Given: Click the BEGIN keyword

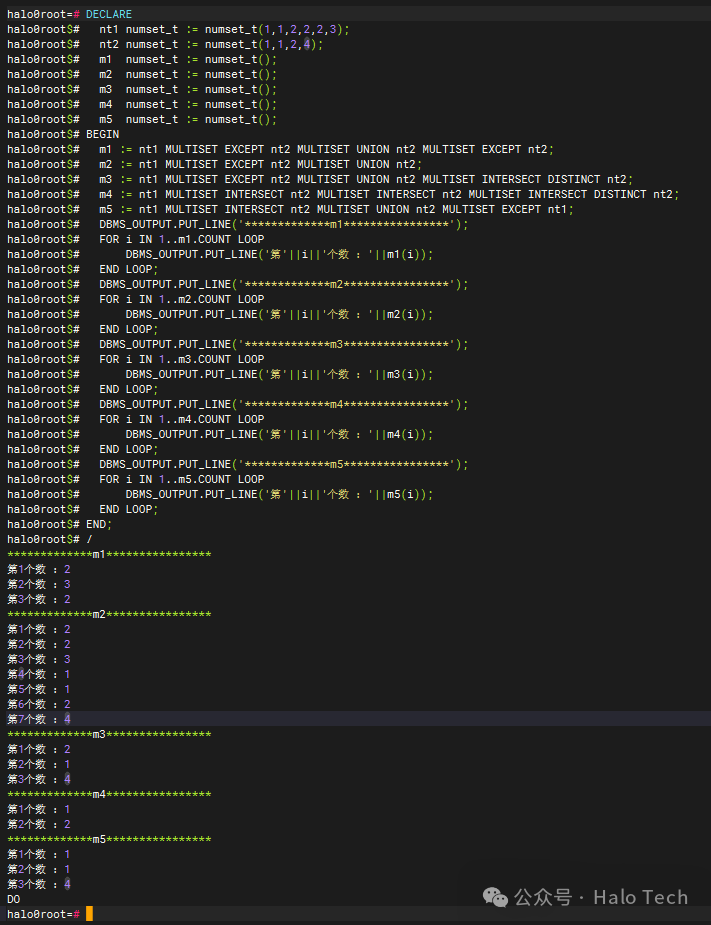Looking at the screenshot, I should pyautogui.click(x=103, y=135).
